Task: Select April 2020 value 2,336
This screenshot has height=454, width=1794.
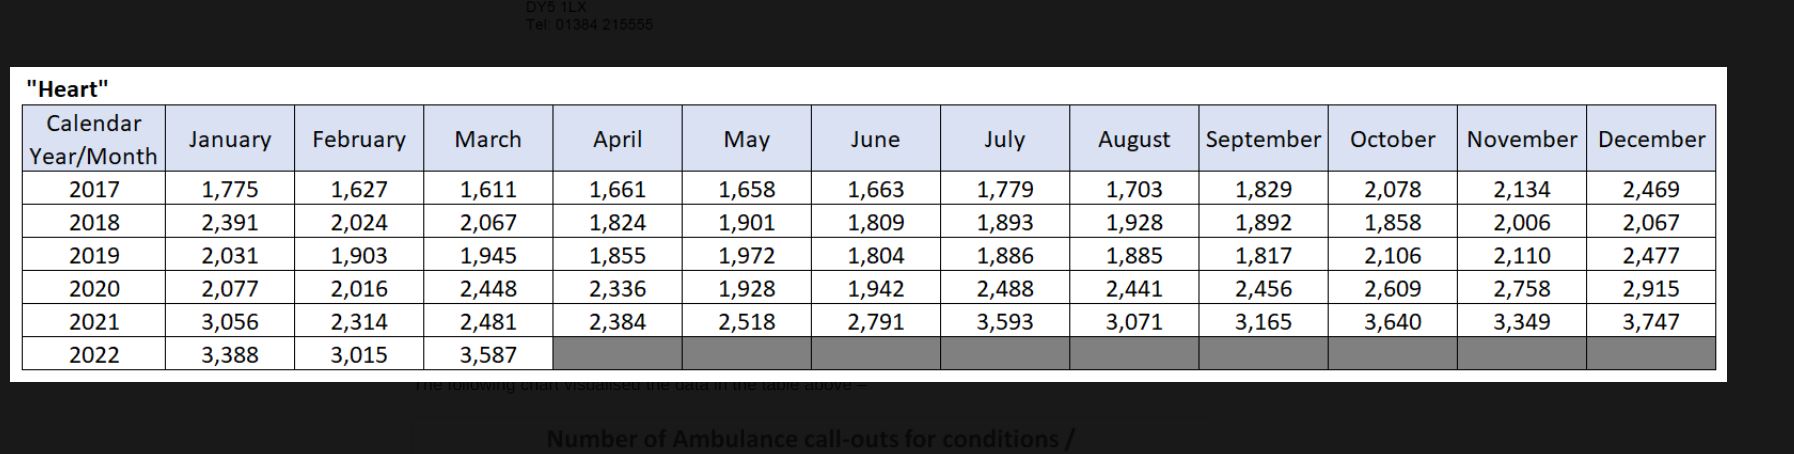Action: [617, 289]
